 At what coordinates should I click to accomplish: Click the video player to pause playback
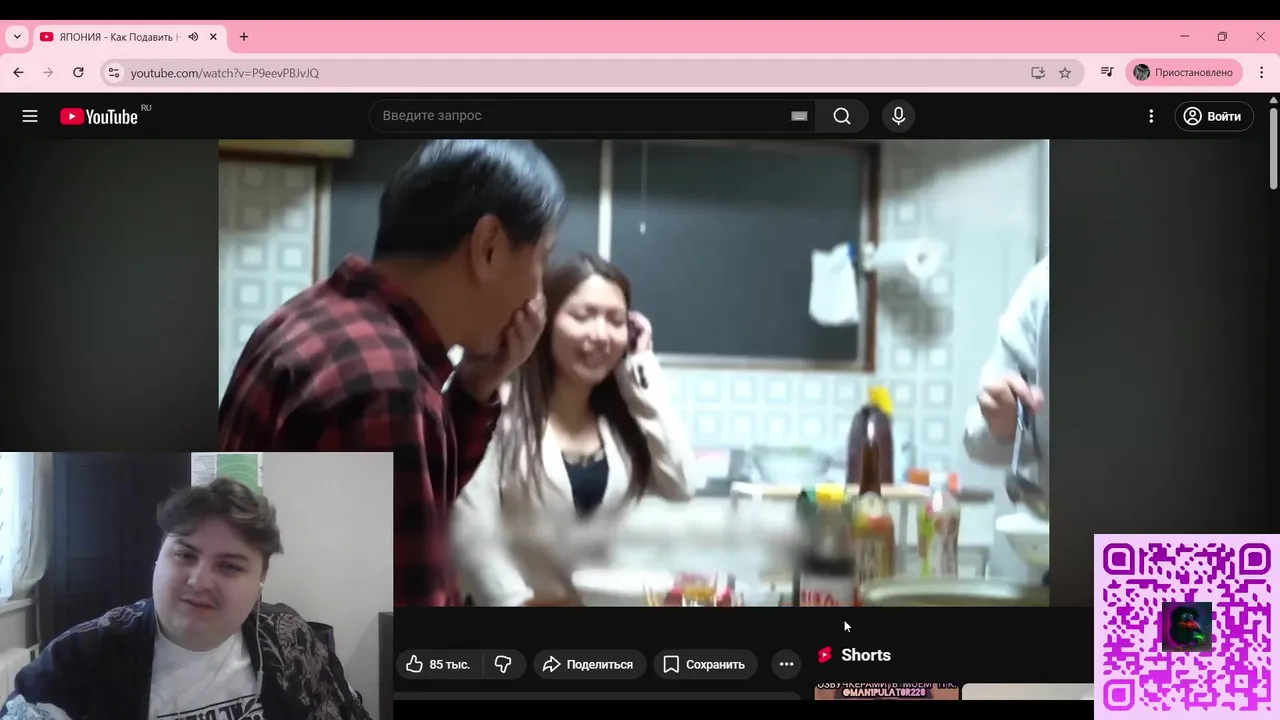pos(633,372)
